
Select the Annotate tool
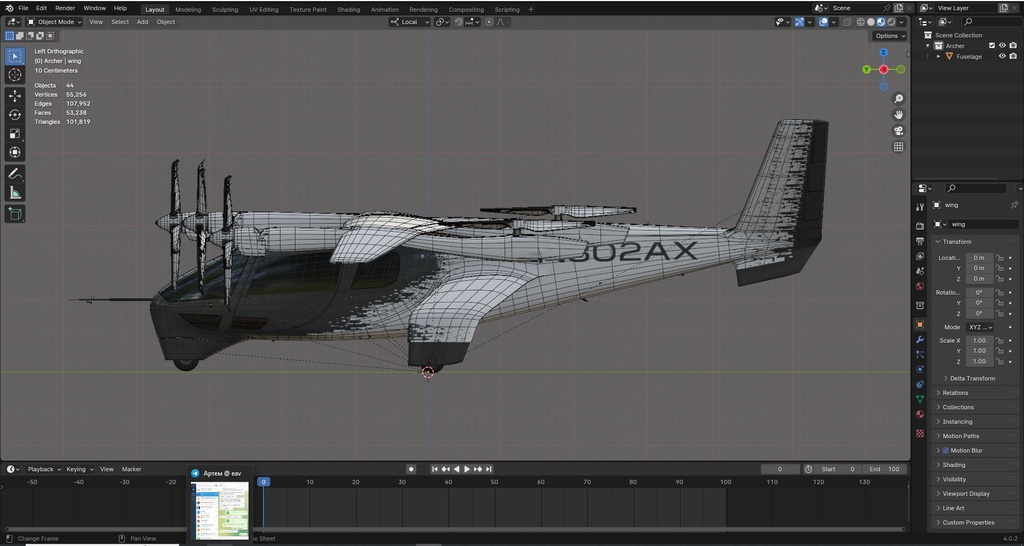(15, 174)
